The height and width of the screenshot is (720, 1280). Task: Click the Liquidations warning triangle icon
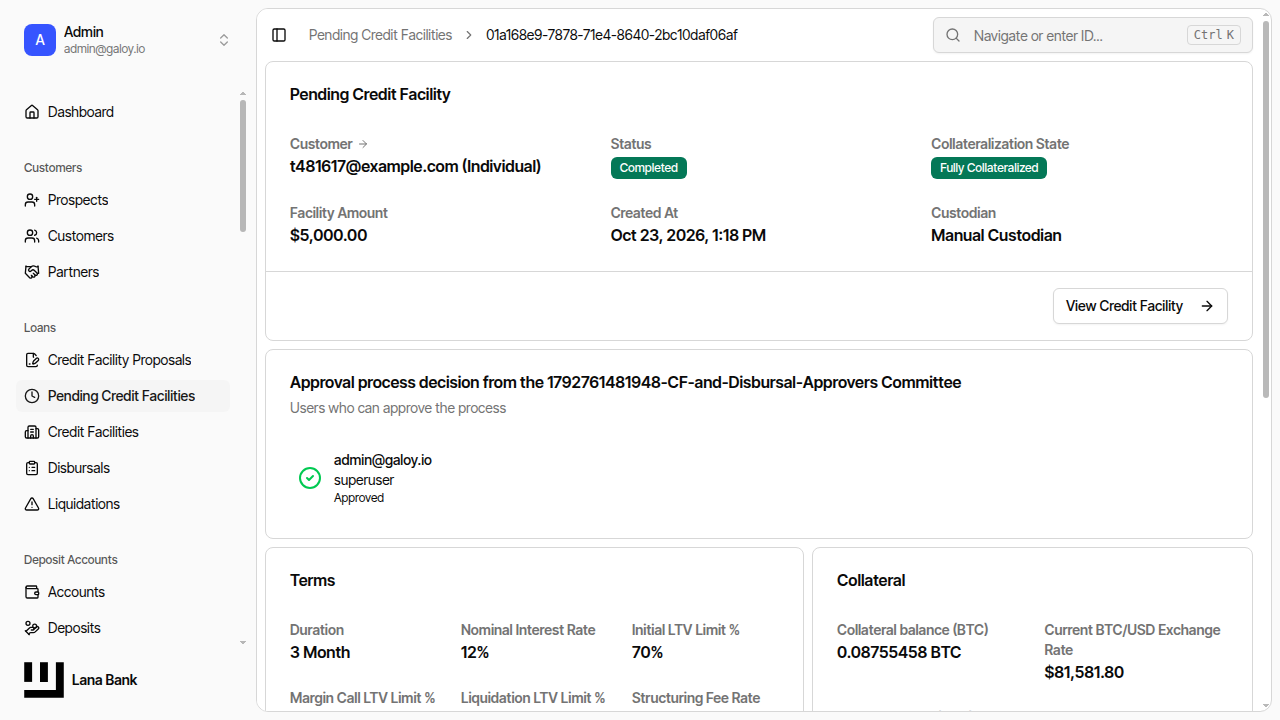click(32, 504)
